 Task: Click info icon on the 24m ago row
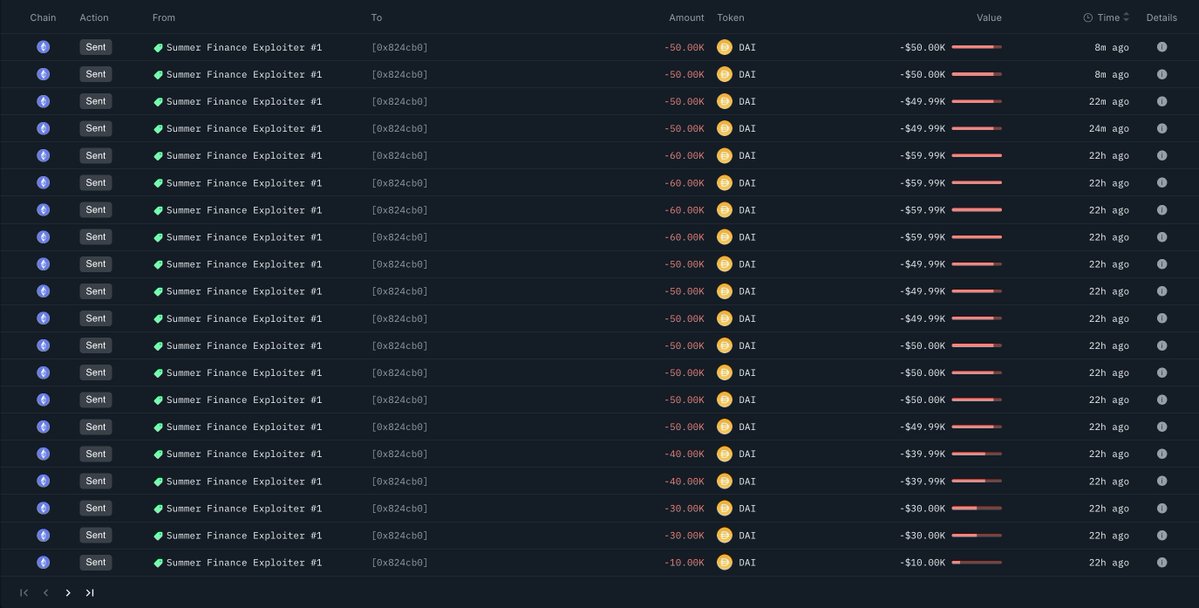(x=1162, y=128)
